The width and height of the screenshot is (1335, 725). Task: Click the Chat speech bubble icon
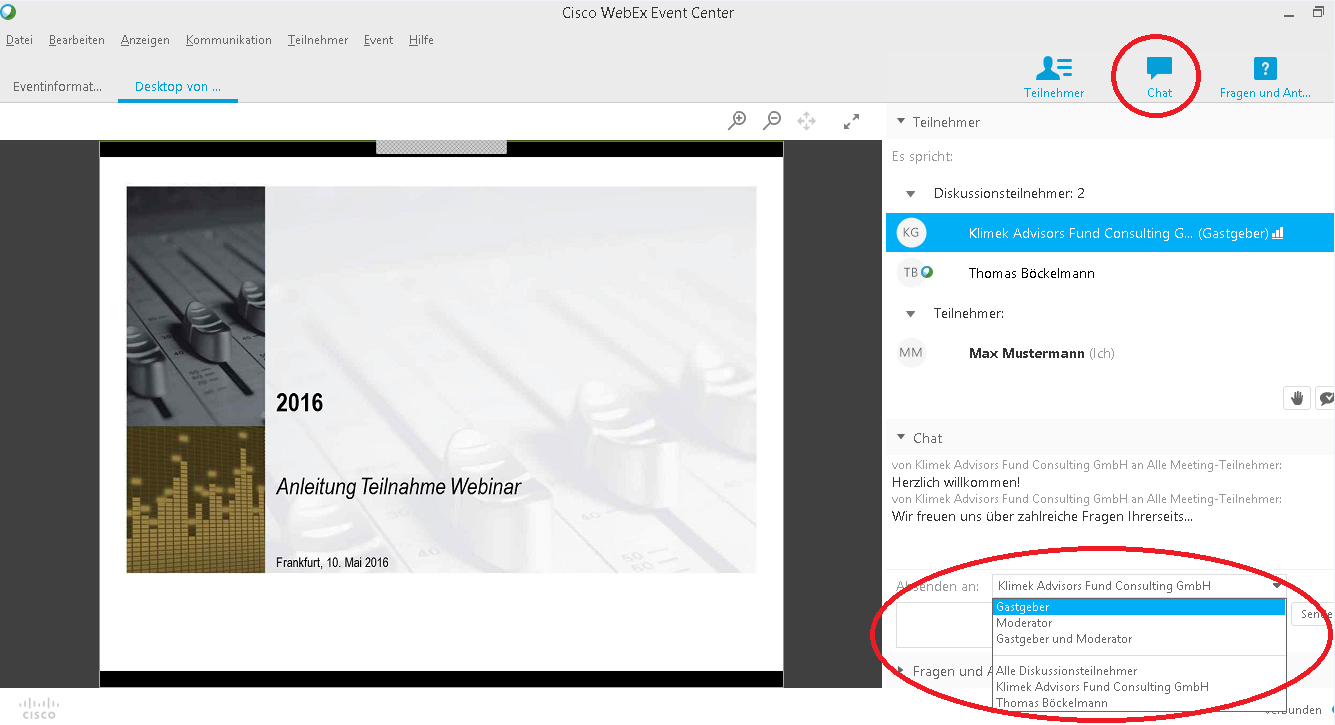click(x=1159, y=69)
